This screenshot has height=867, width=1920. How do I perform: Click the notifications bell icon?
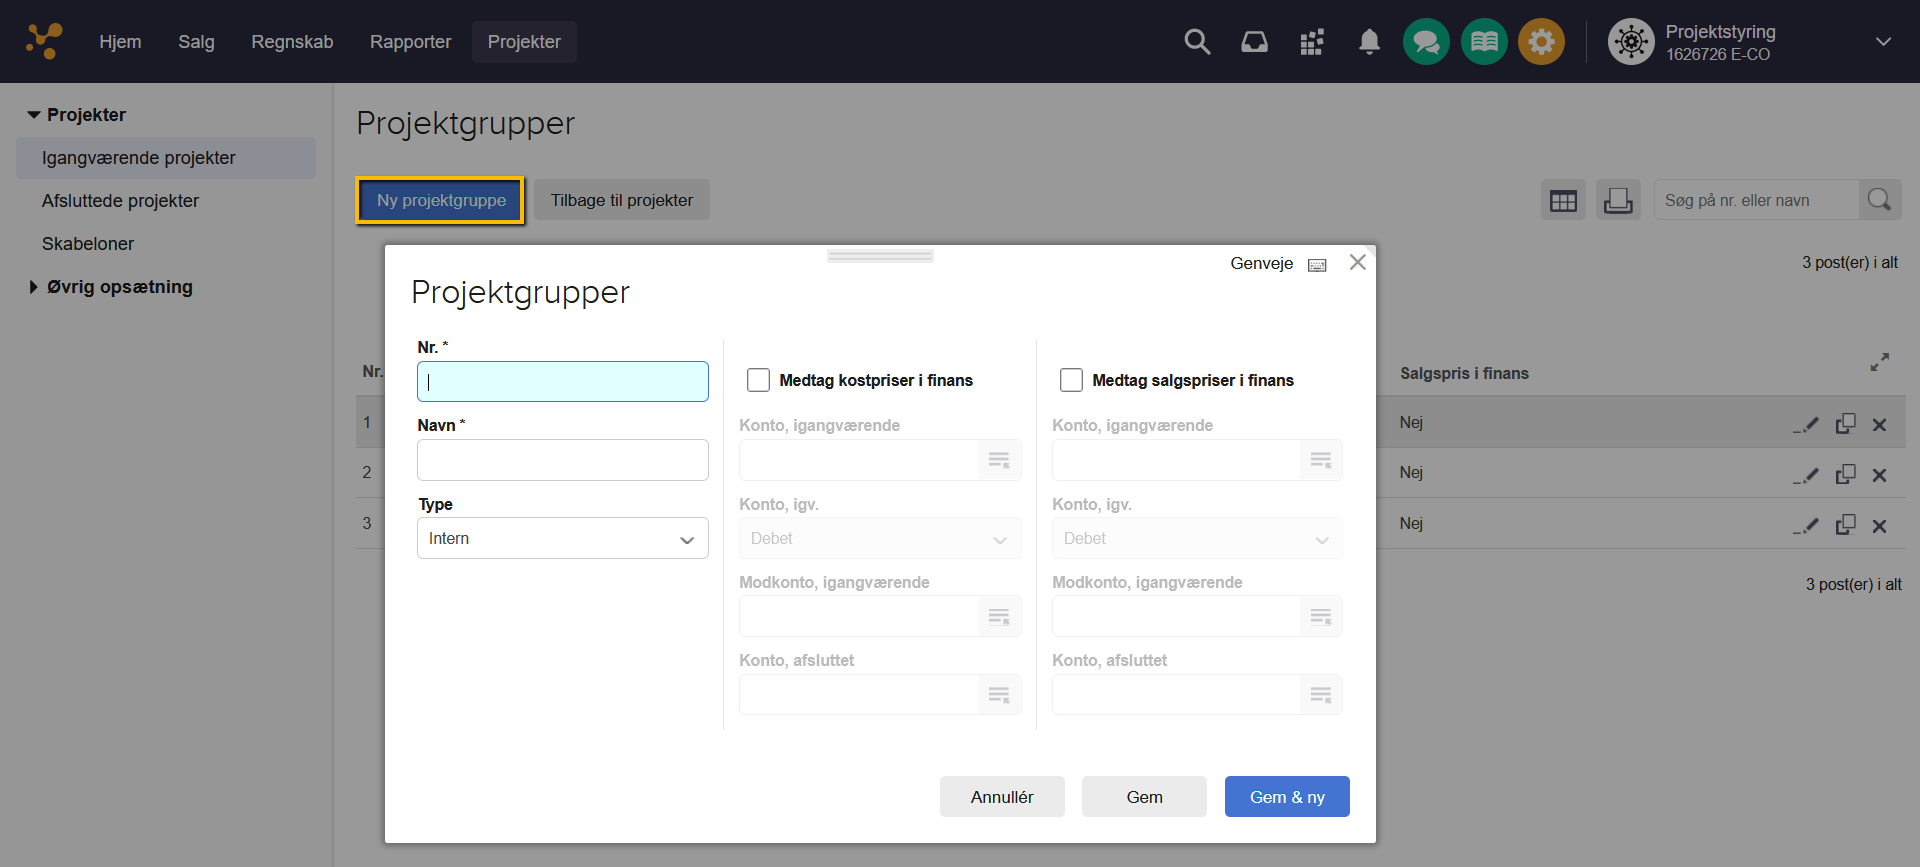[1369, 42]
